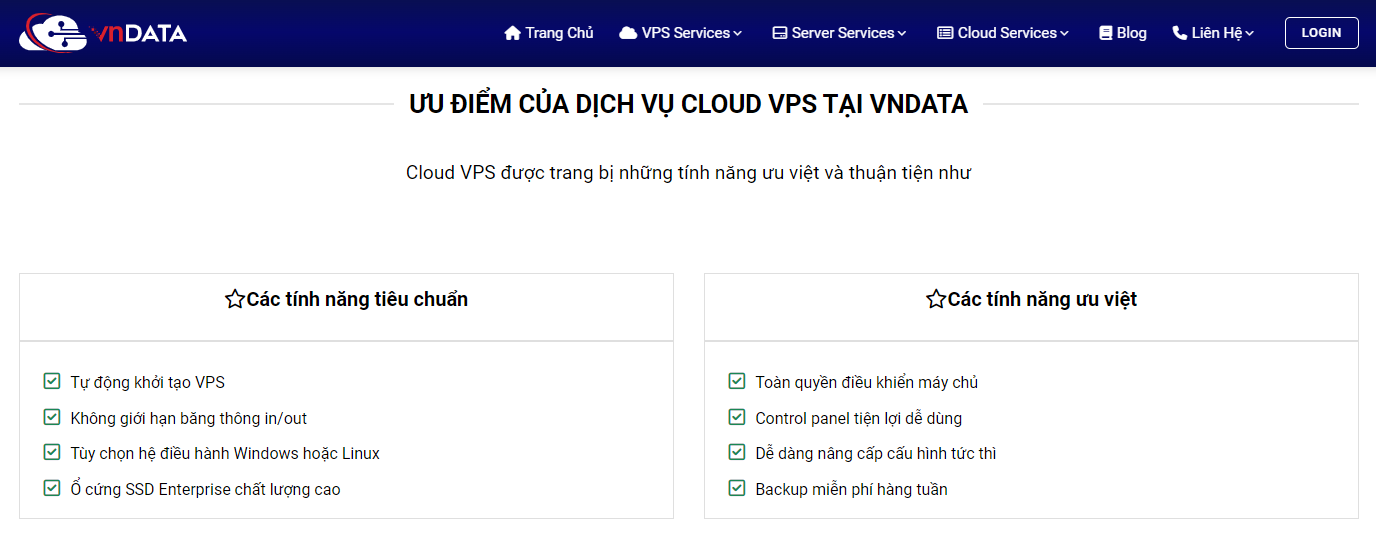Click the text Dễ dàng nâng cấp cấu hình tức thì
This screenshot has width=1376, height=533.
(876, 453)
